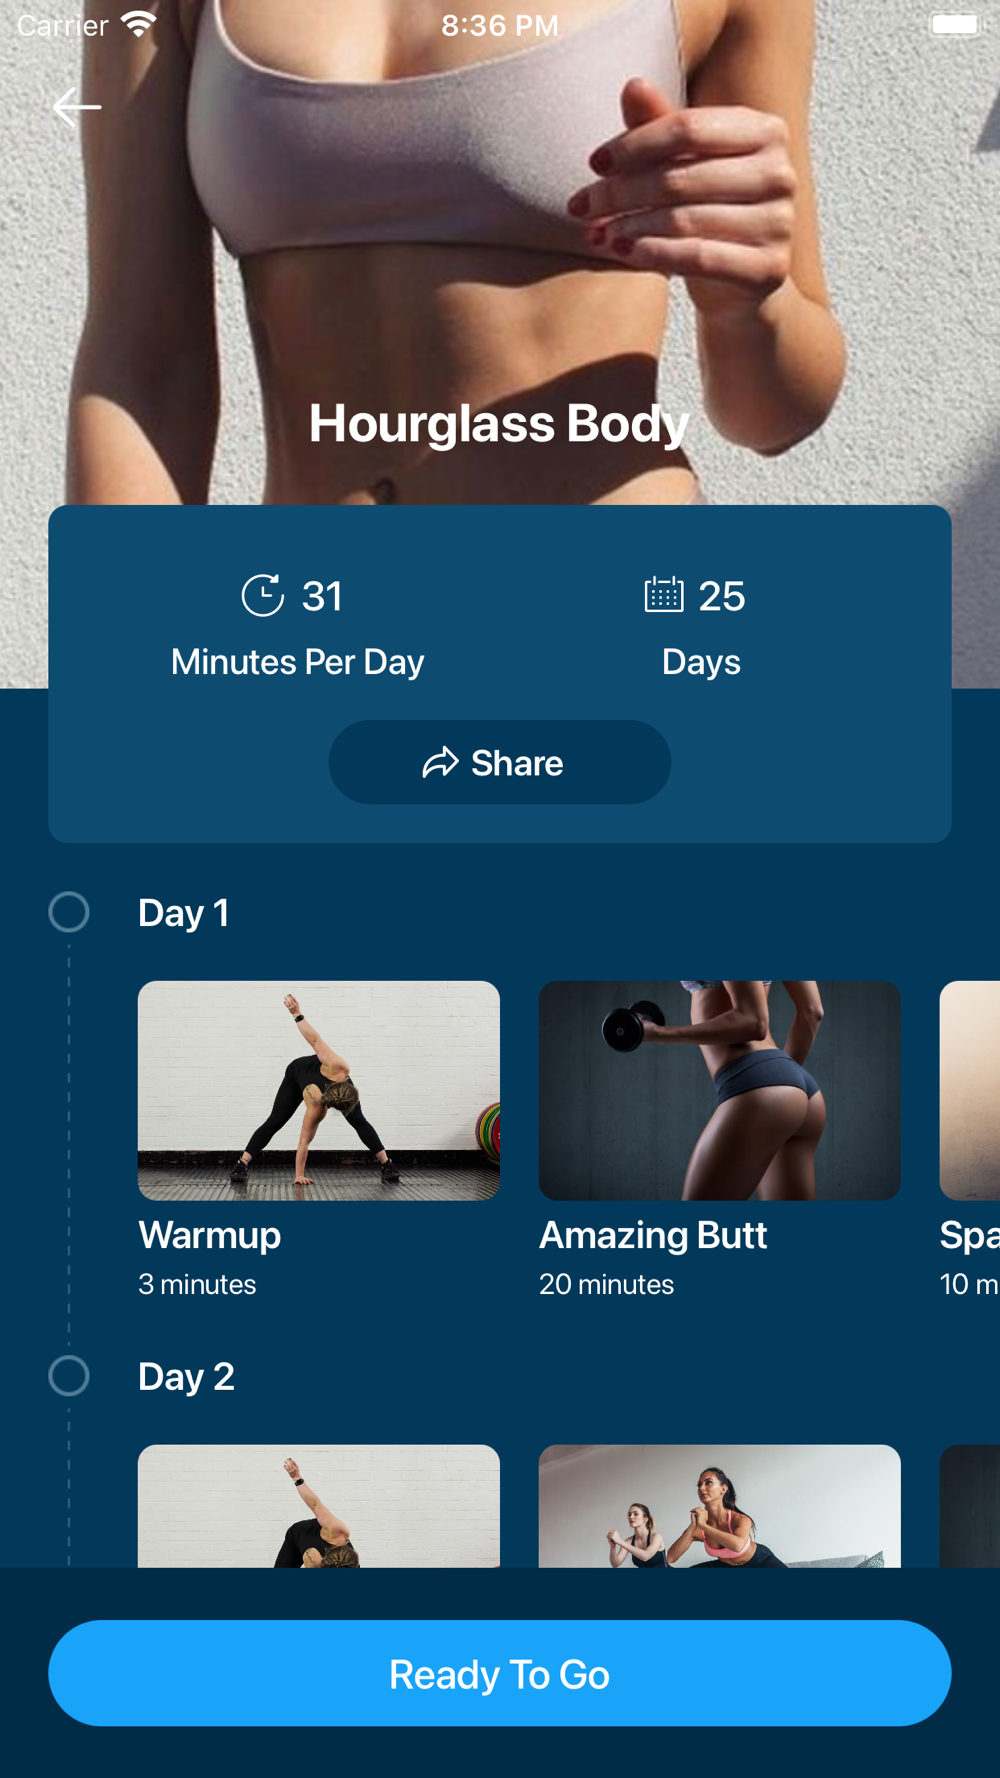The width and height of the screenshot is (1000, 1778).
Task: Click the clock icon beside 31
Action: (x=263, y=595)
